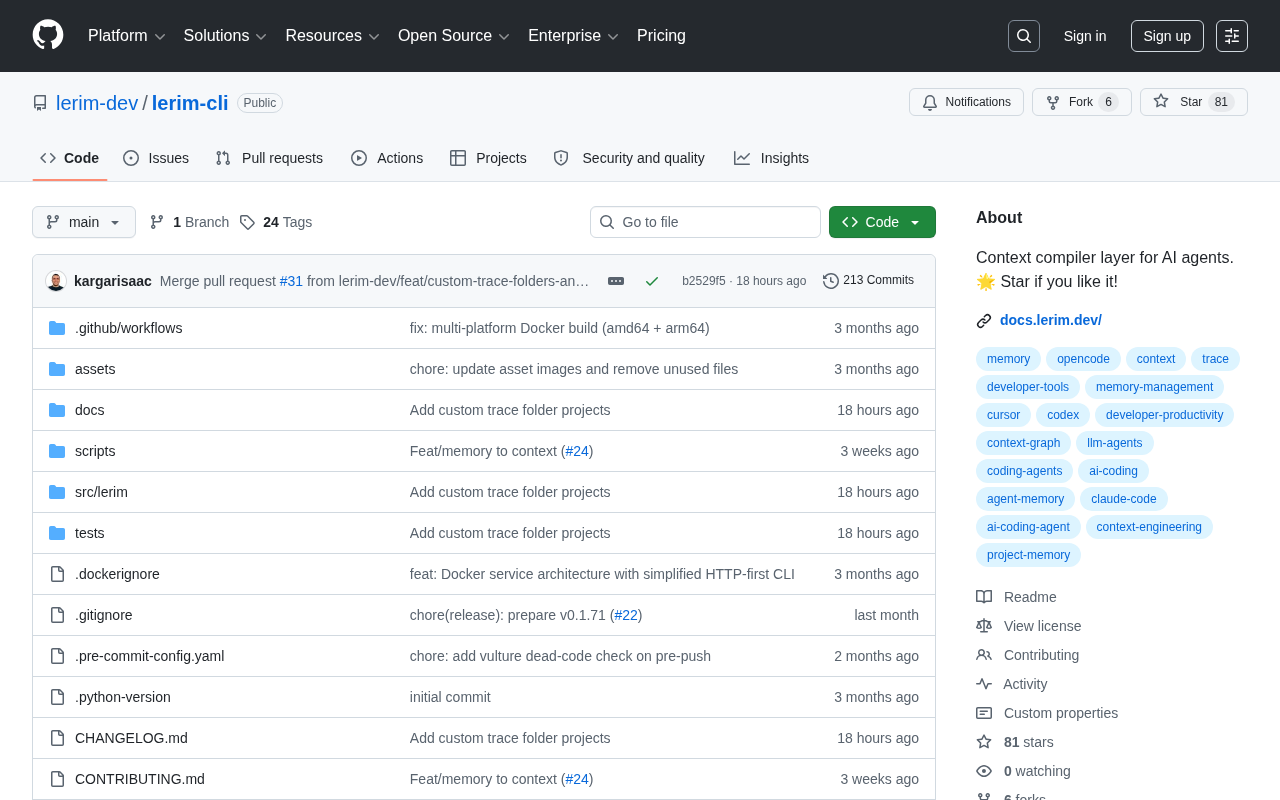The width and height of the screenshot is (1280, 800).
Task: Click the branch icon beside 1 Branch
Action: coord(157,222)
